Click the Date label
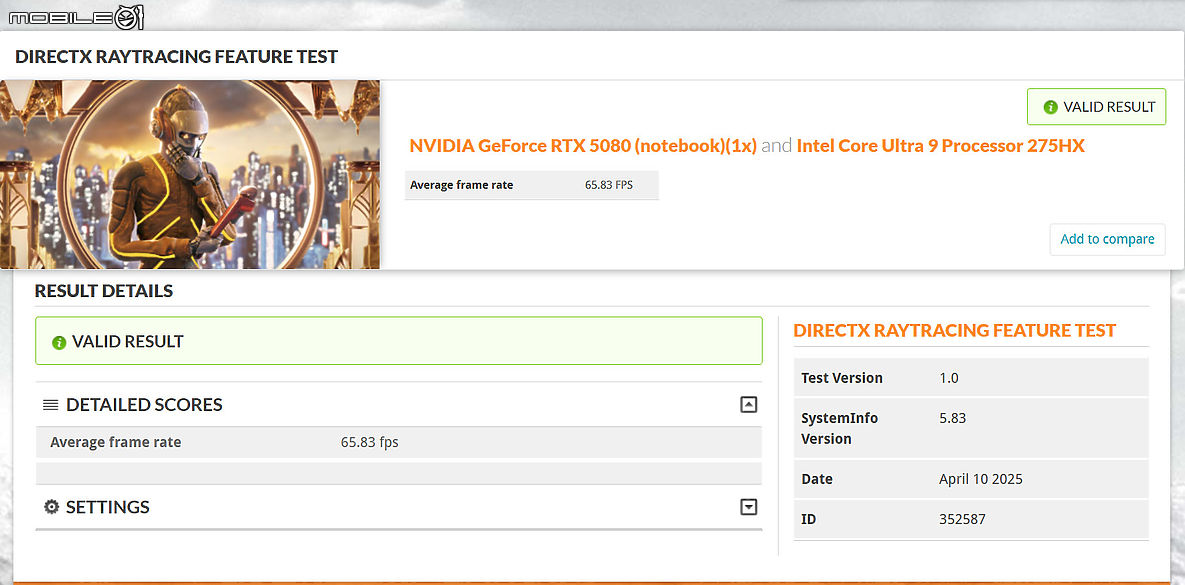The image size is (1185, 585). [x=817, y=479]
